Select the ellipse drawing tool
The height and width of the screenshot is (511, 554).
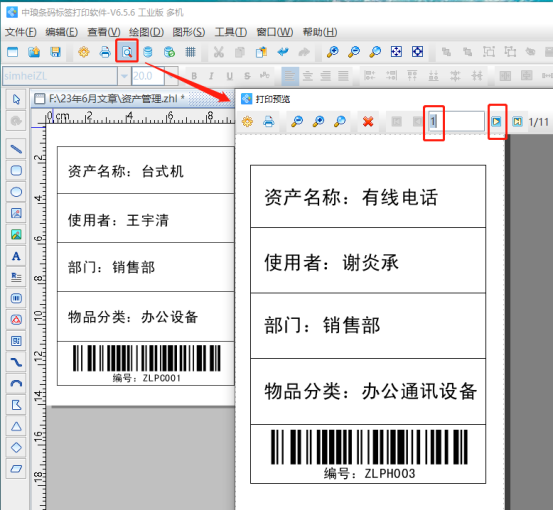point(16,192)
